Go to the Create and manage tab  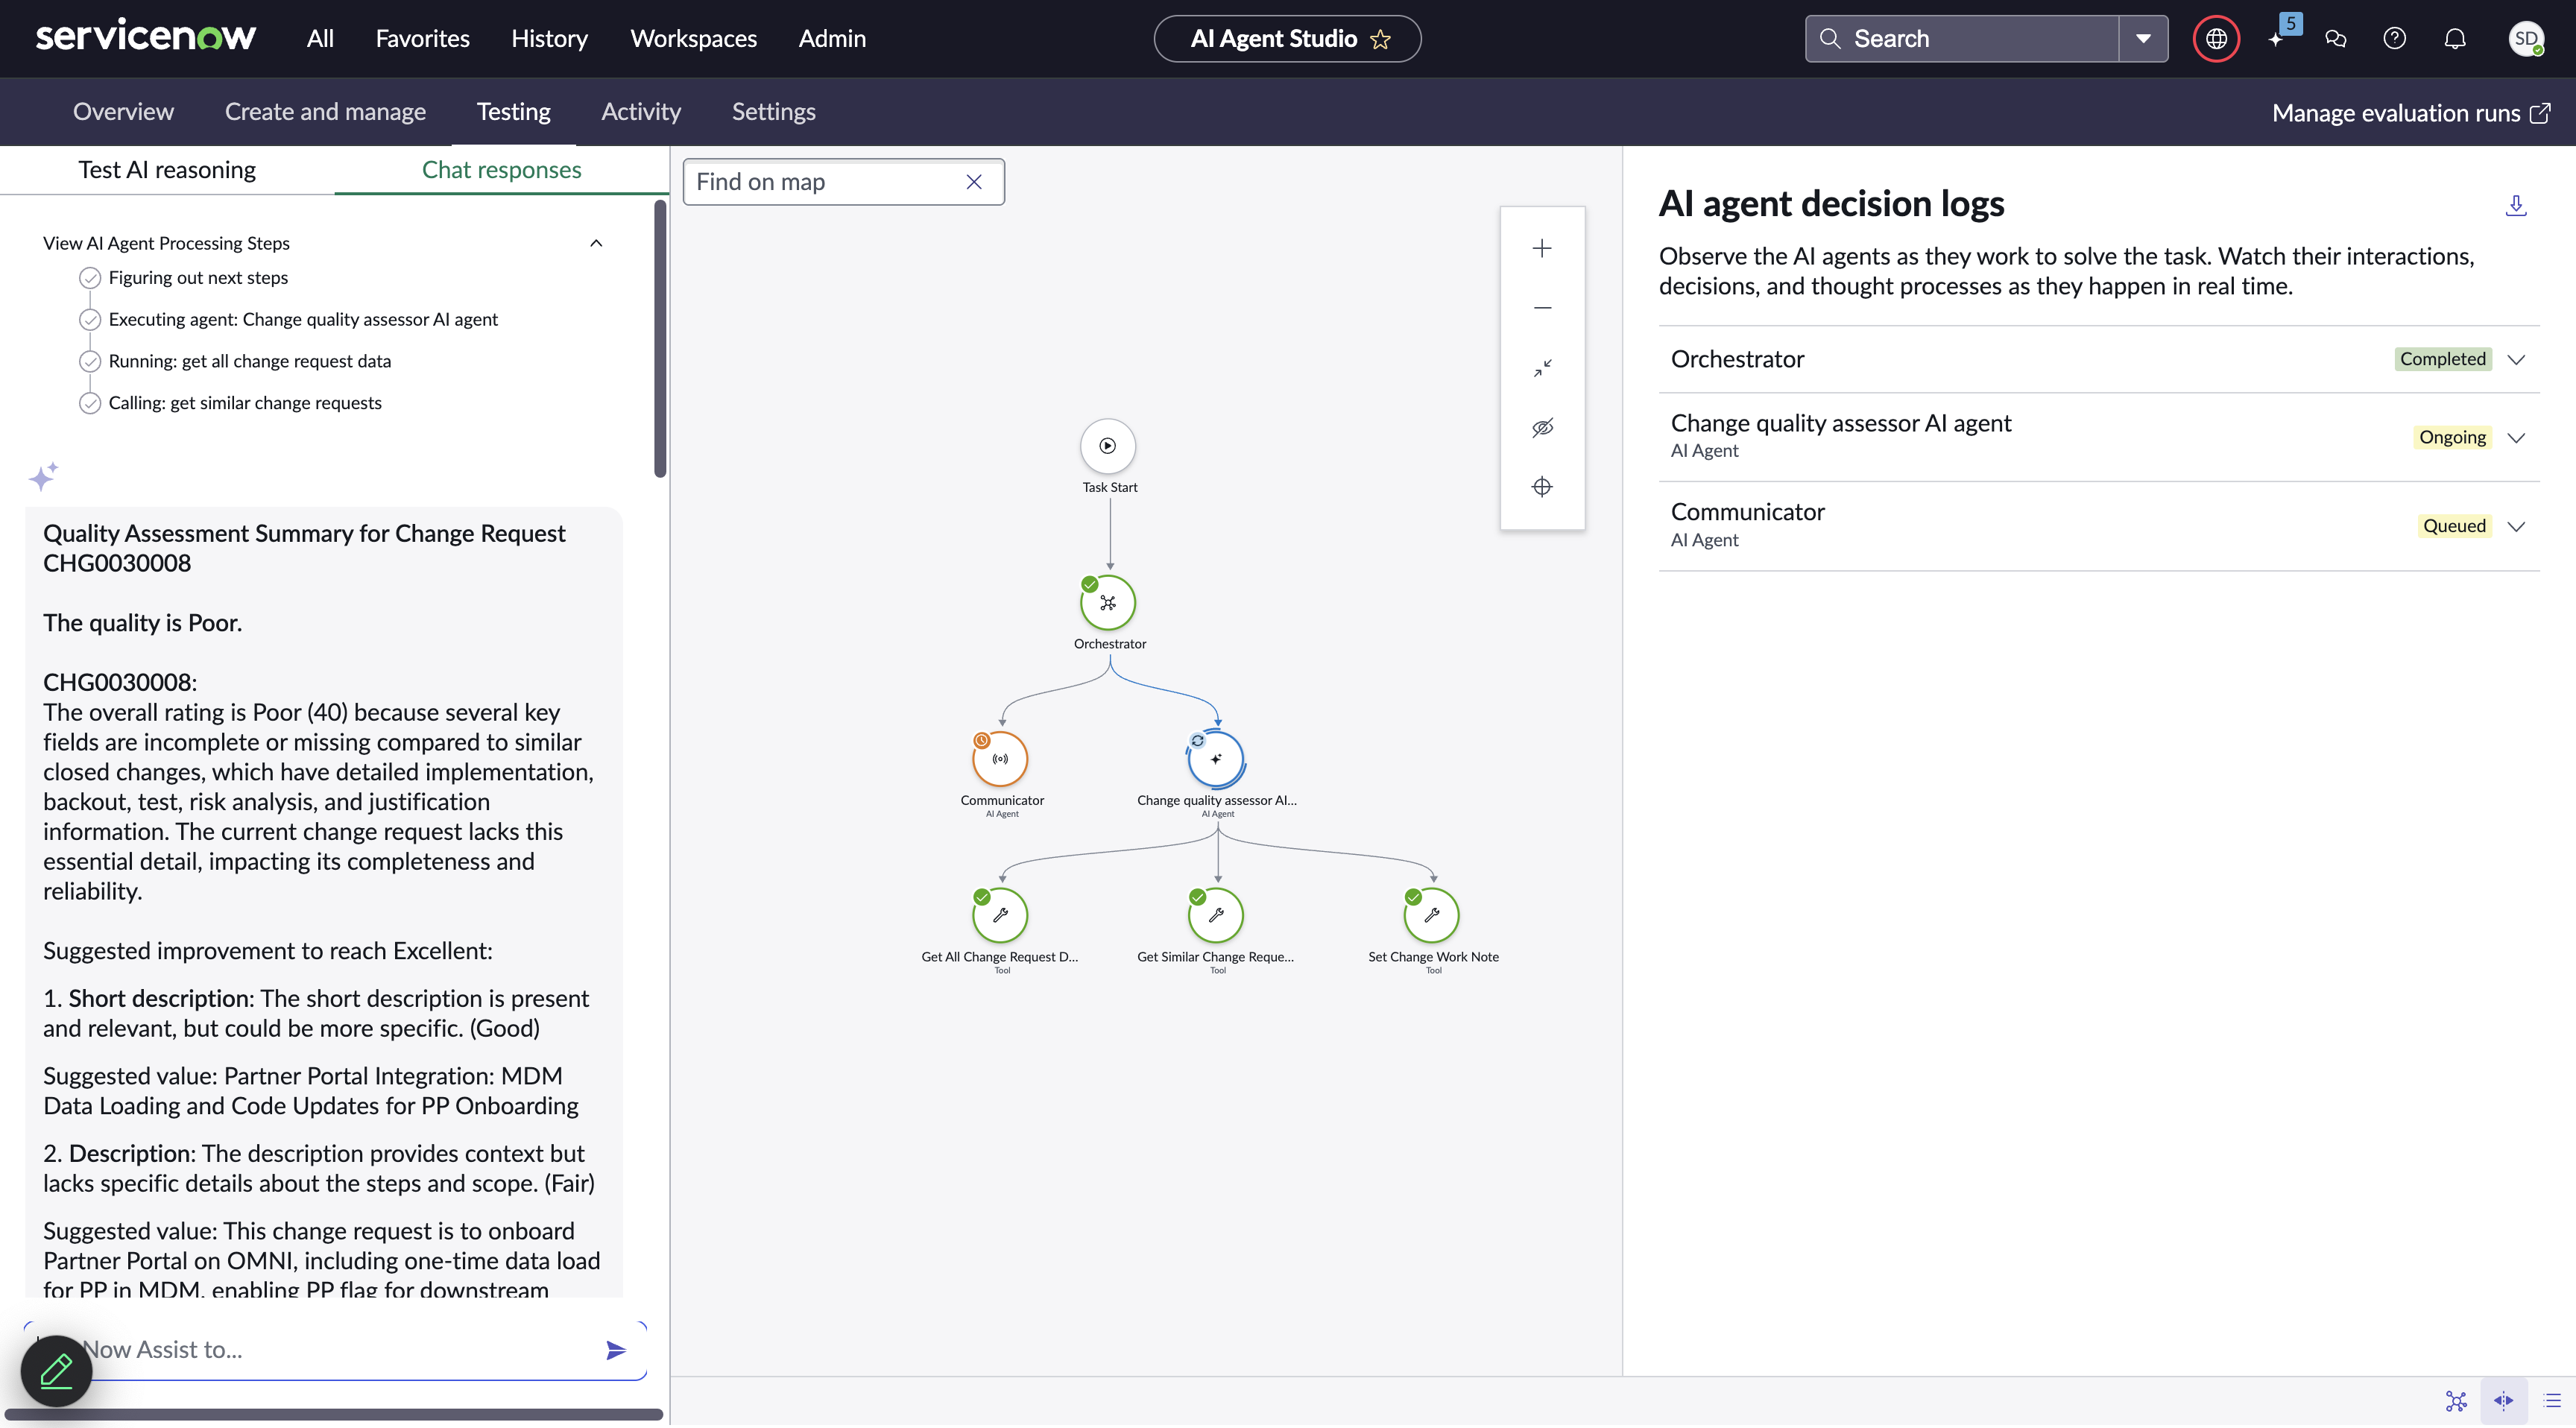(x=325, y=112)
